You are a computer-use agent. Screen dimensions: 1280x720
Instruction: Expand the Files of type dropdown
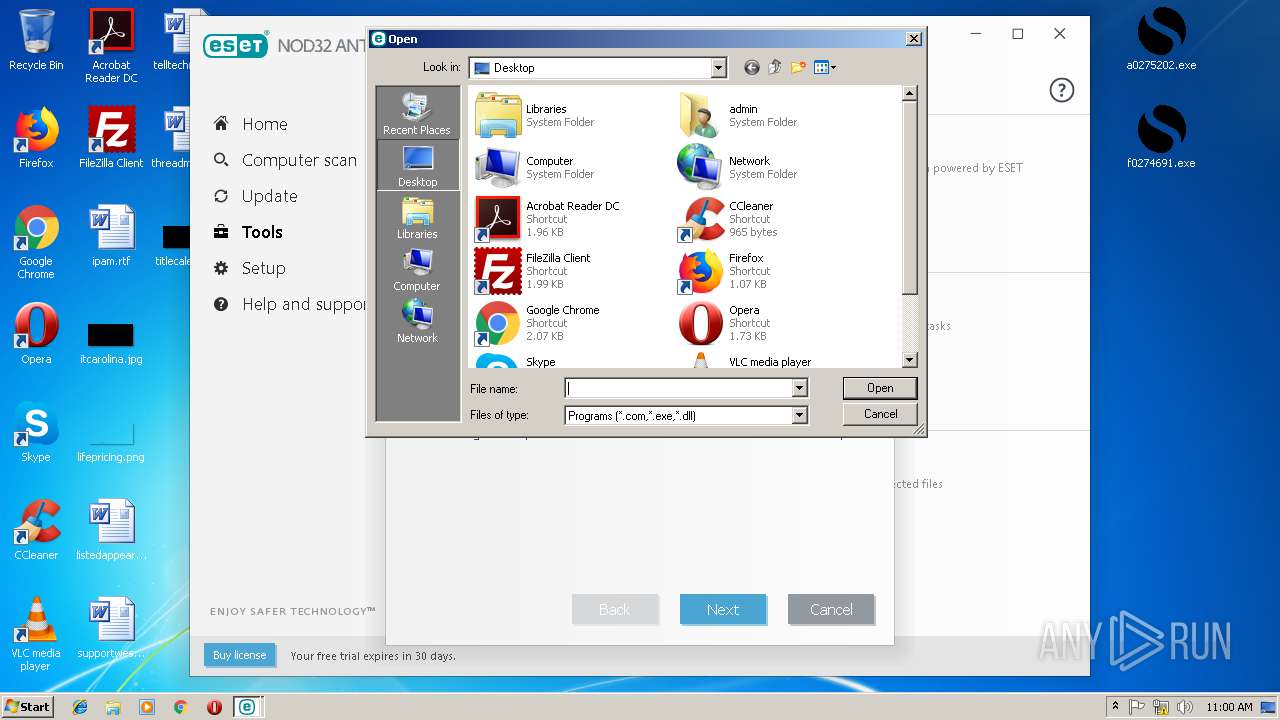[x=799, y=415]
